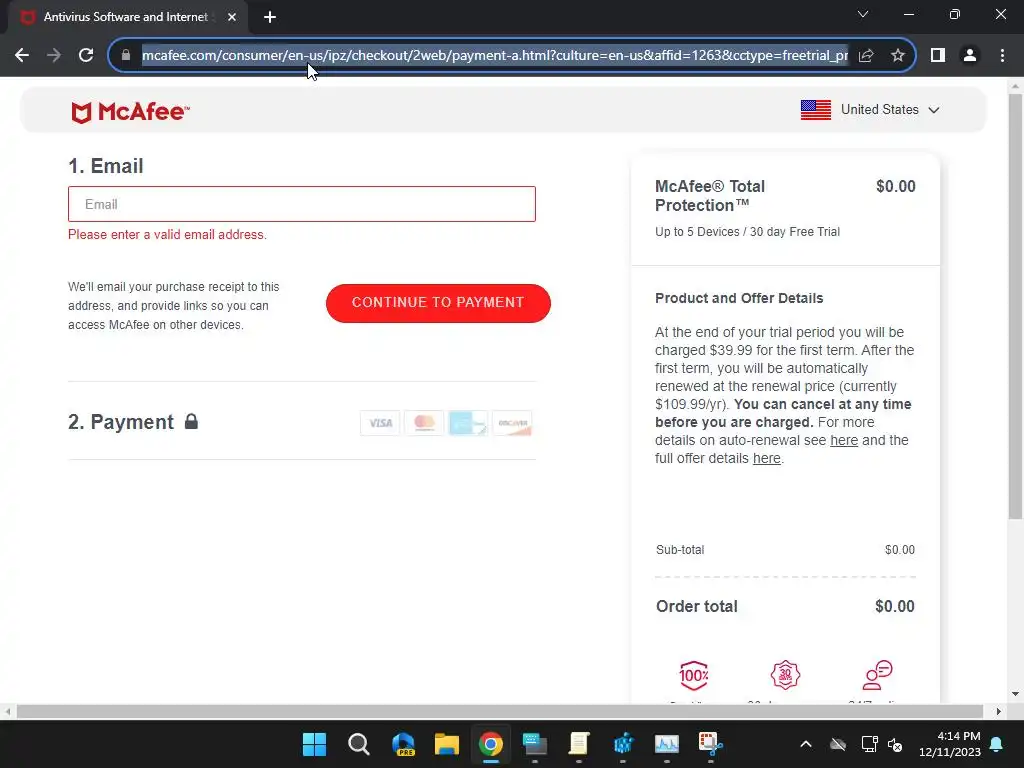Click the American Express card icon

coord(468,423)
